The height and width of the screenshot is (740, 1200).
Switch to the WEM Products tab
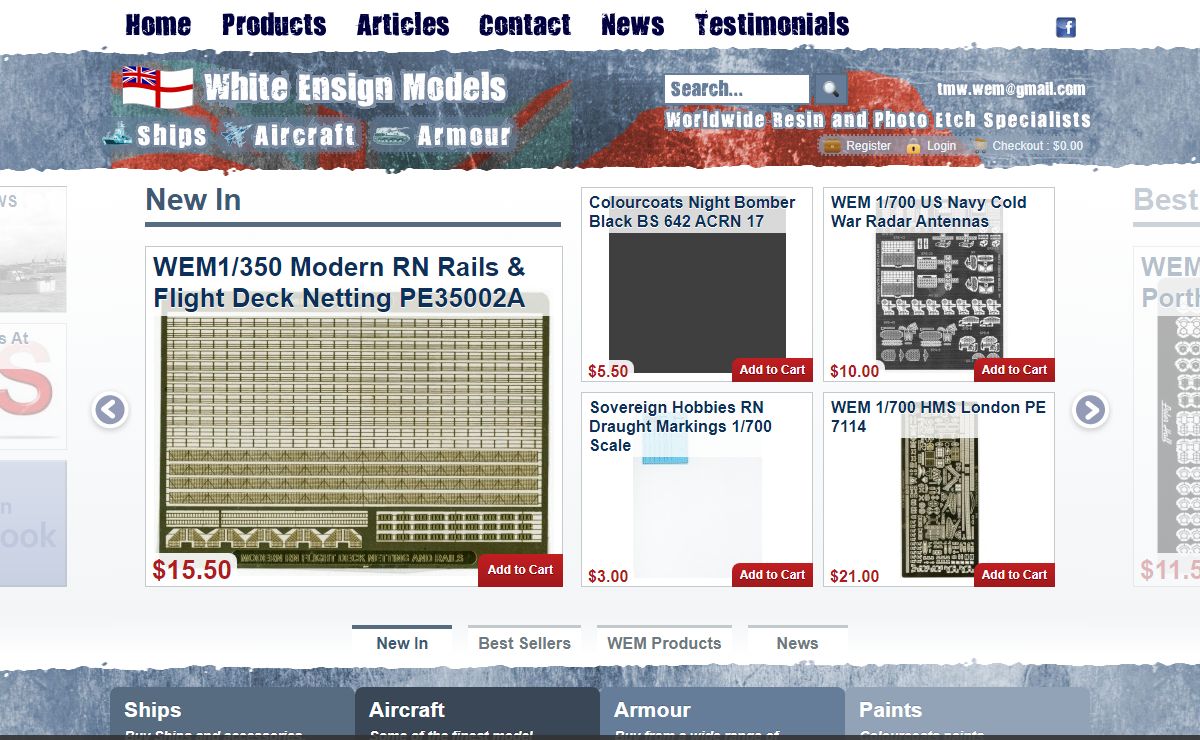coord(664,642)
